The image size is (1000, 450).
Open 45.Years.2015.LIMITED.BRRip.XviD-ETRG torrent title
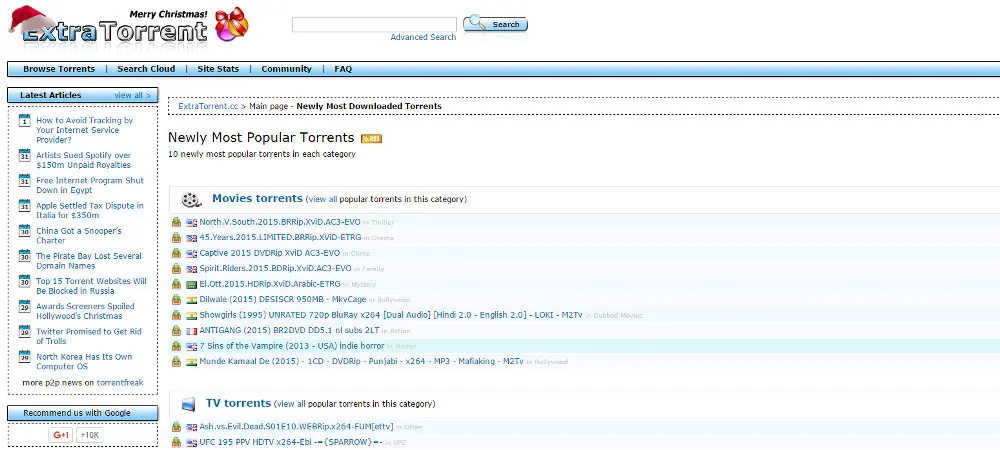tap(280, 237)
